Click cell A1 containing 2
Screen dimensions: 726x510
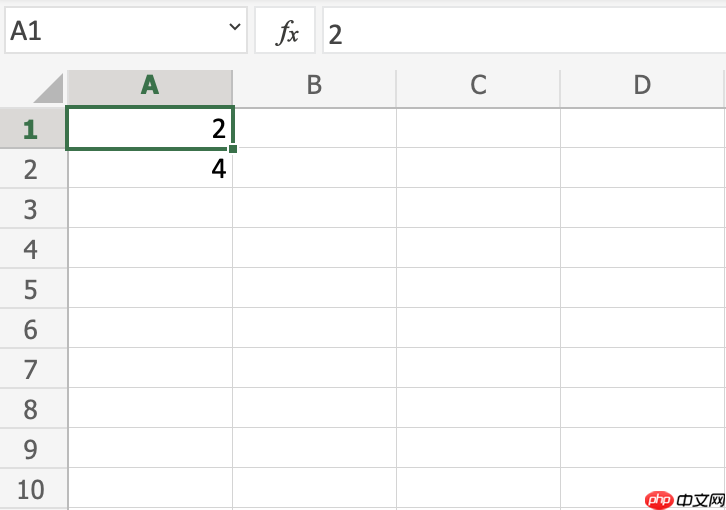click(150, 129)
